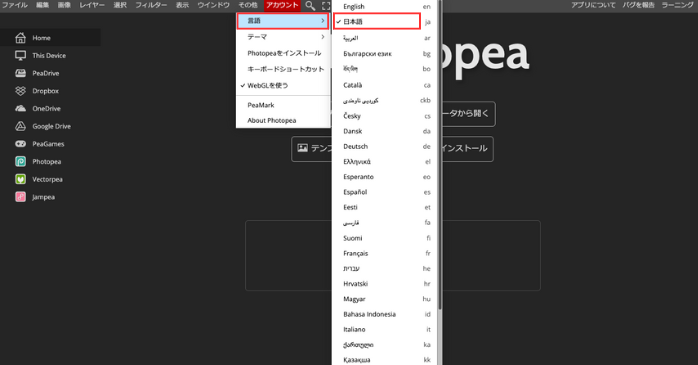Viewport: 698px width, 365px height.
Task: Select Bahasa Indonesia language
Action: 385,314
